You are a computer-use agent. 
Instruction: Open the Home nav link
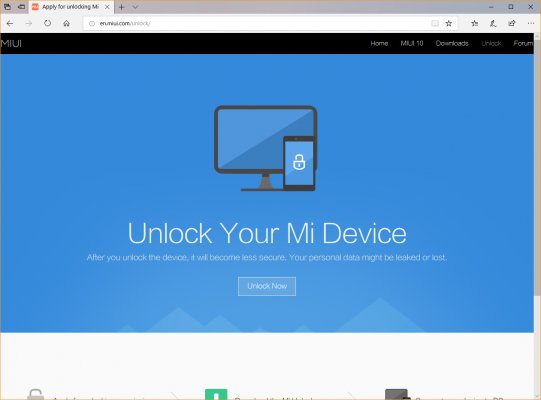pos(379,43)
